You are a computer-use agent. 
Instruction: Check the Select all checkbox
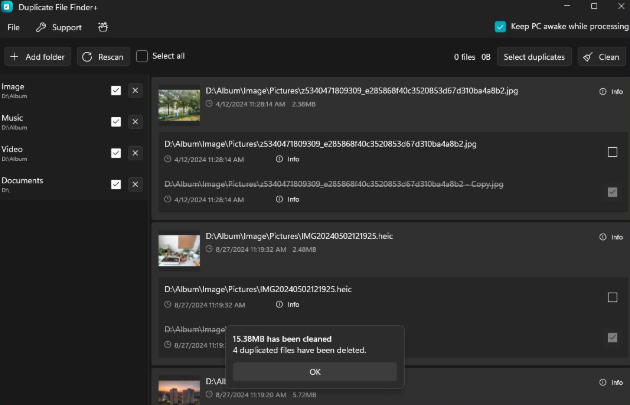pos(142,56)
